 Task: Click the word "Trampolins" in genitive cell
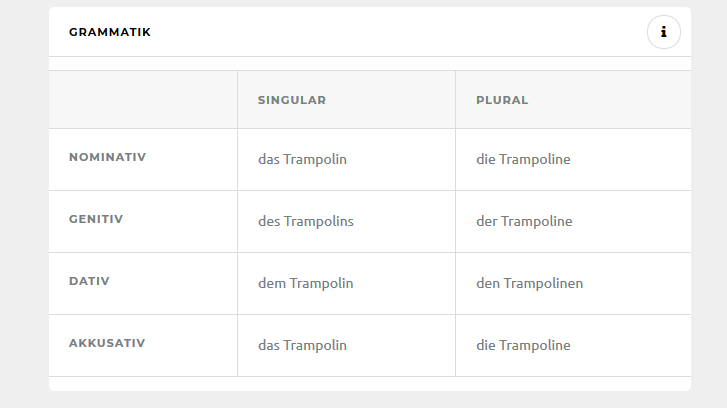(319, 221)
